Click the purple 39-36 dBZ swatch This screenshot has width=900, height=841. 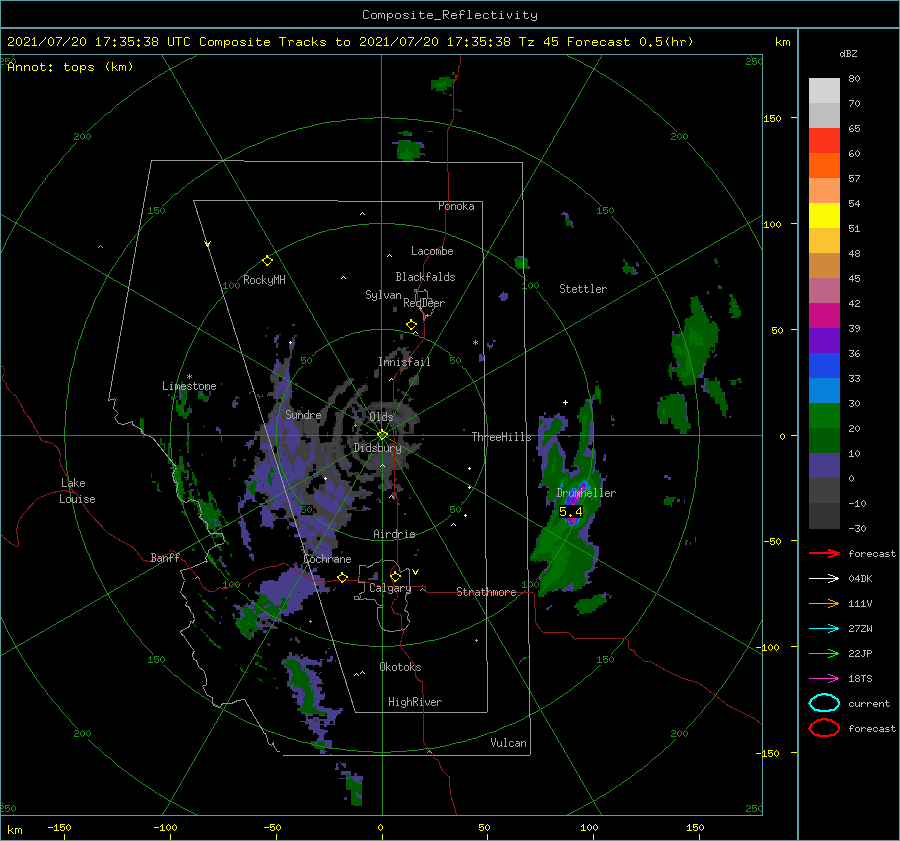pos(824,341)
